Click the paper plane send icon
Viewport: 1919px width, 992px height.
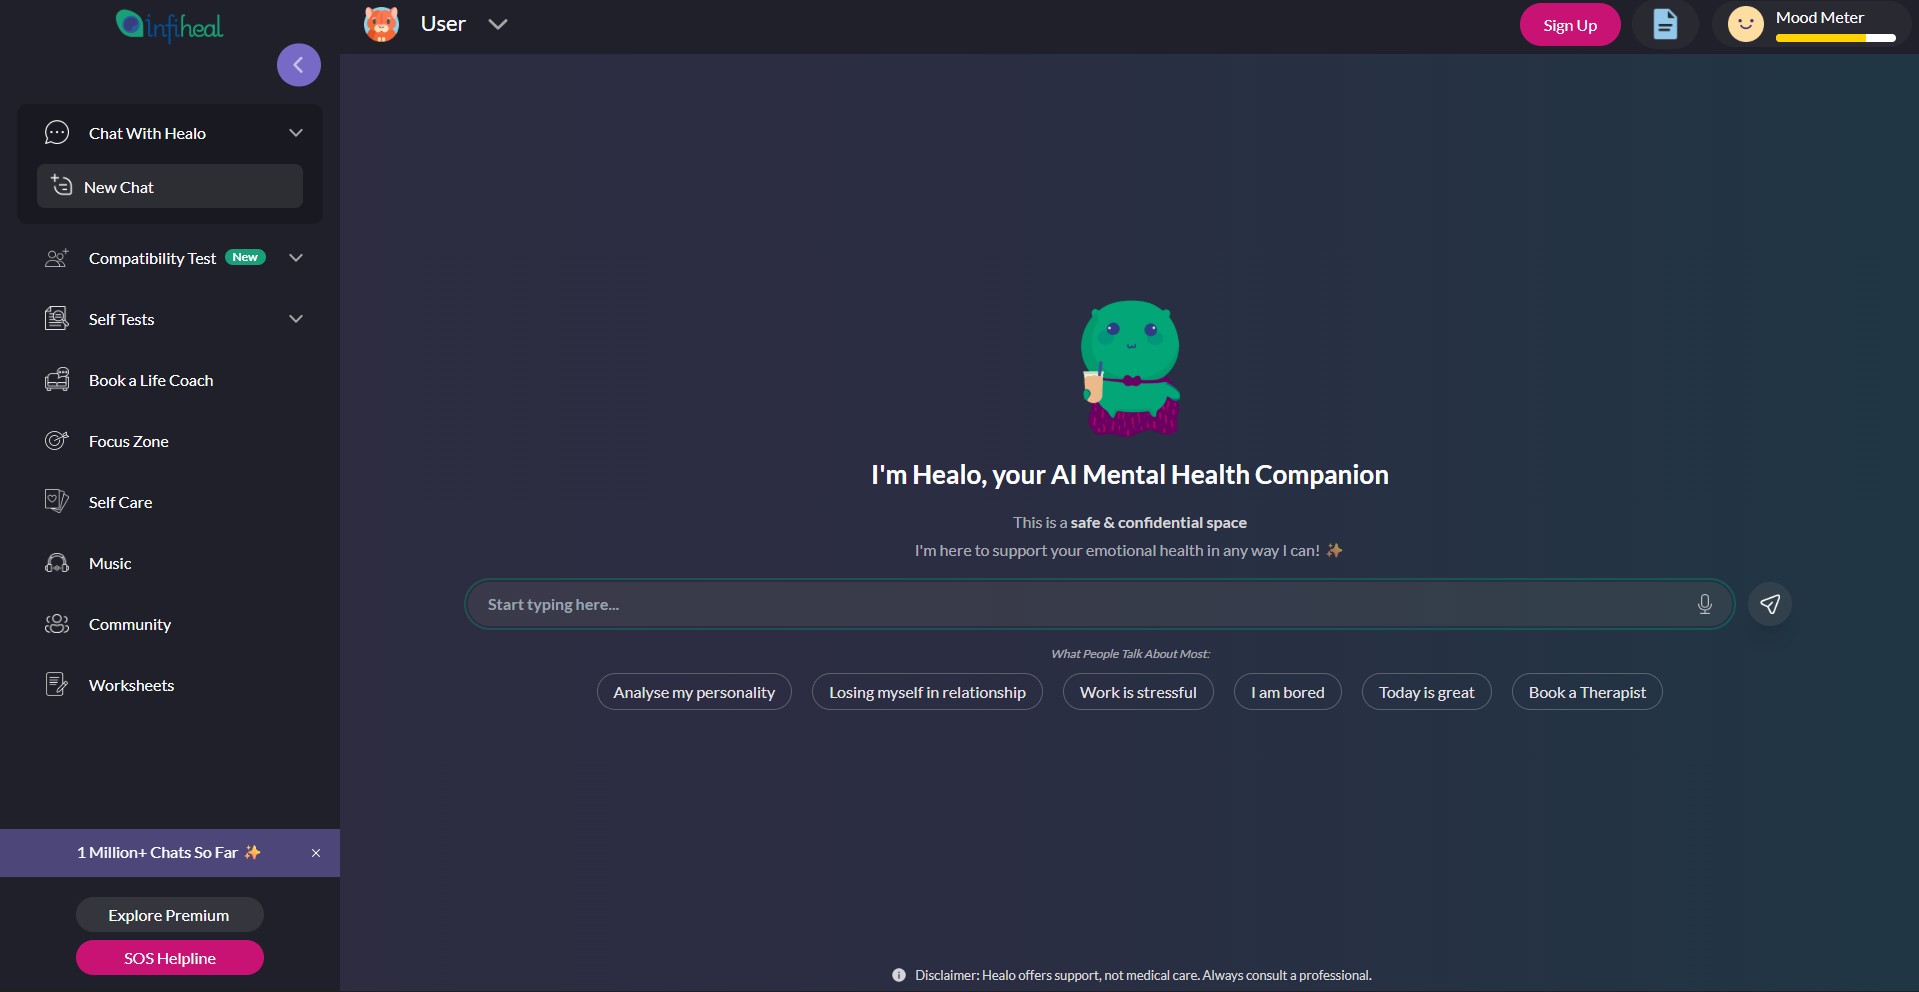(1769, 604)
